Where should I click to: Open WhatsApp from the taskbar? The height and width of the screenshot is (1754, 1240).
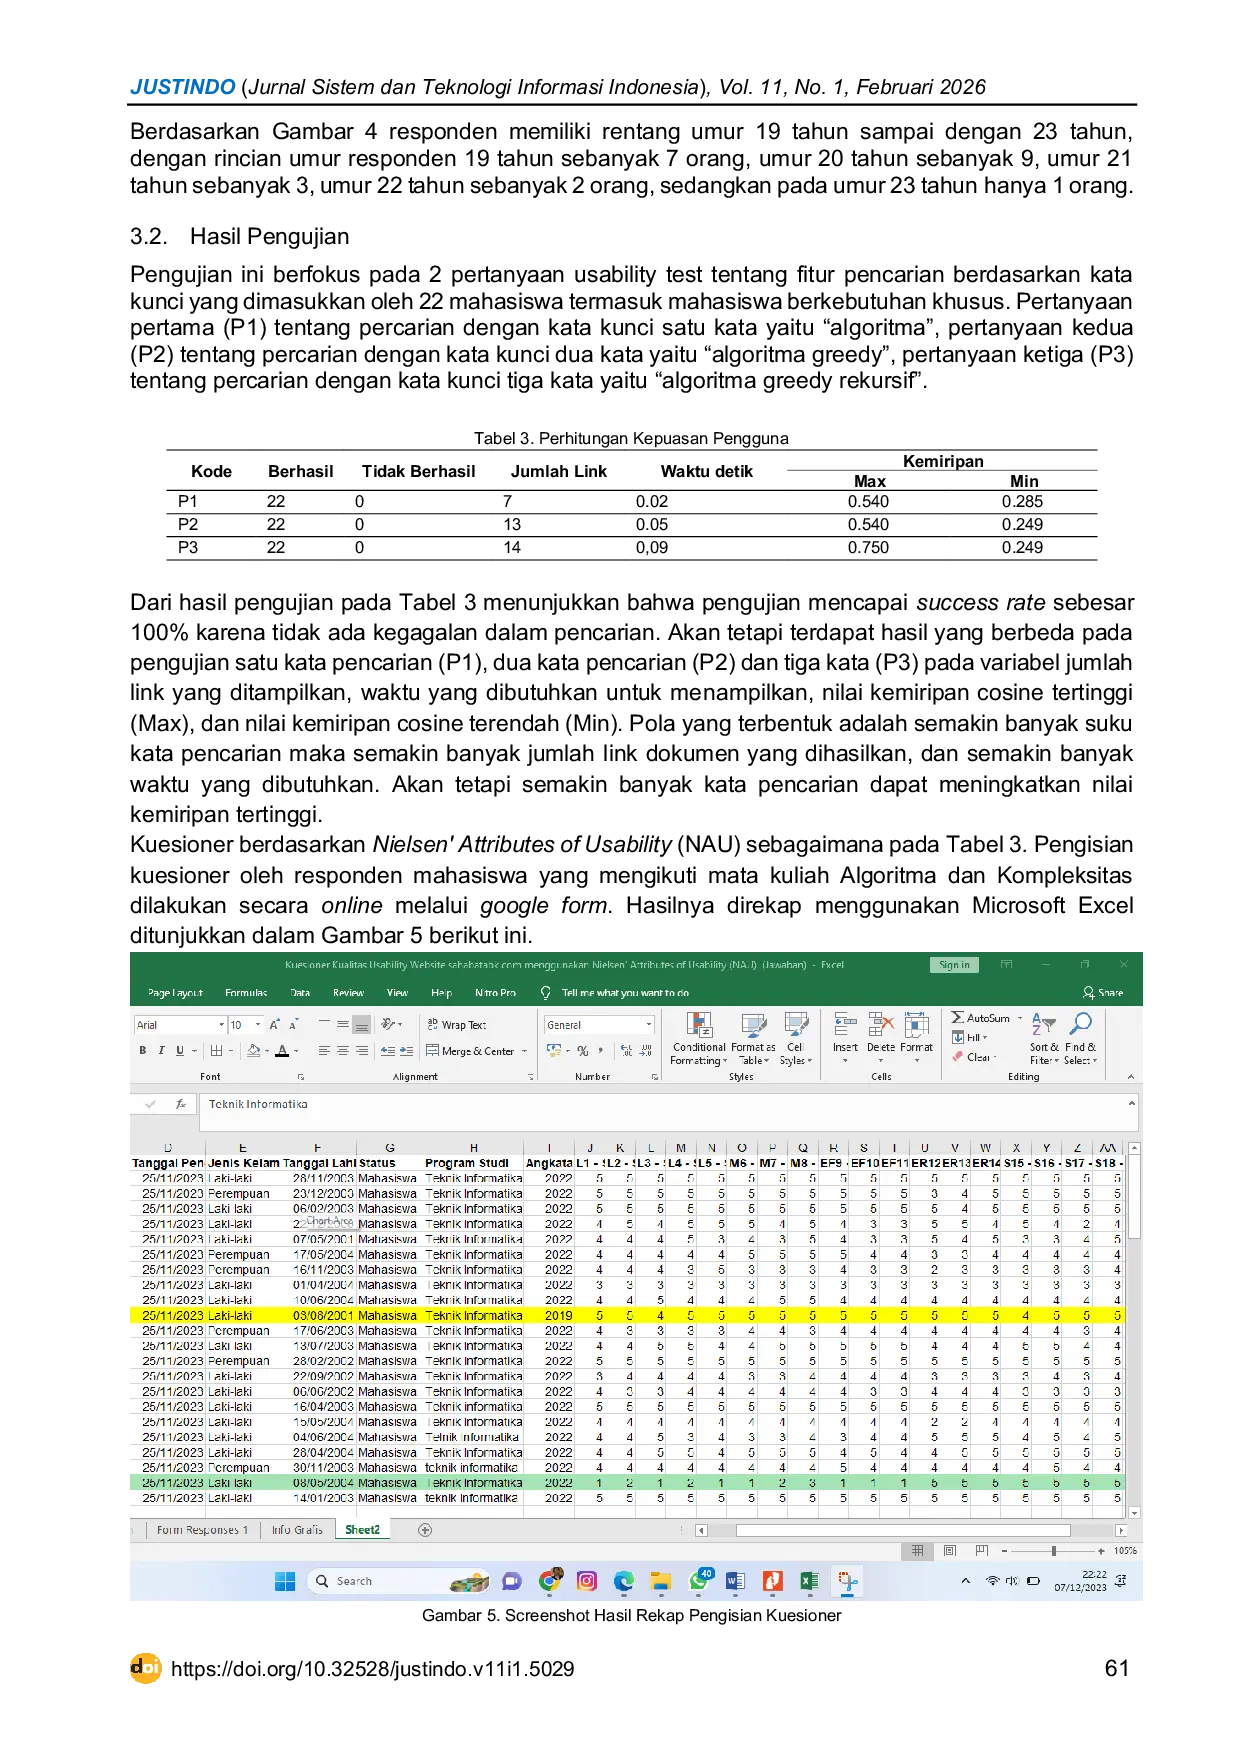click(699, 1581)
